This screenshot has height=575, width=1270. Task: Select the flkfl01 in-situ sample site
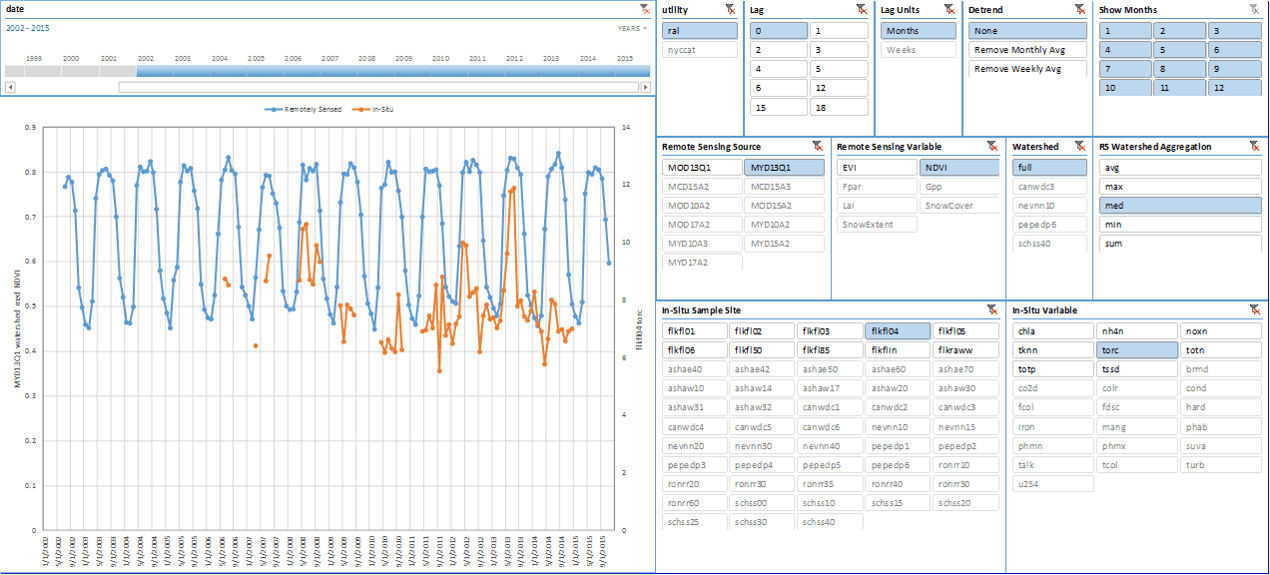point(694,331)
